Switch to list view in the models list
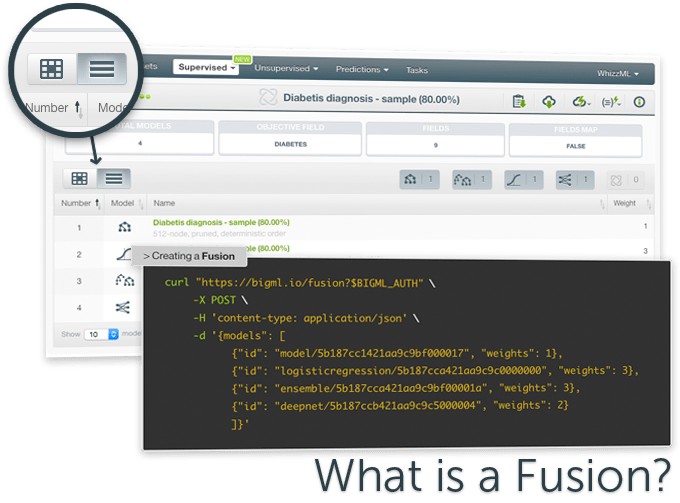This screenshot has width=680, height=503. click(114, 178)
